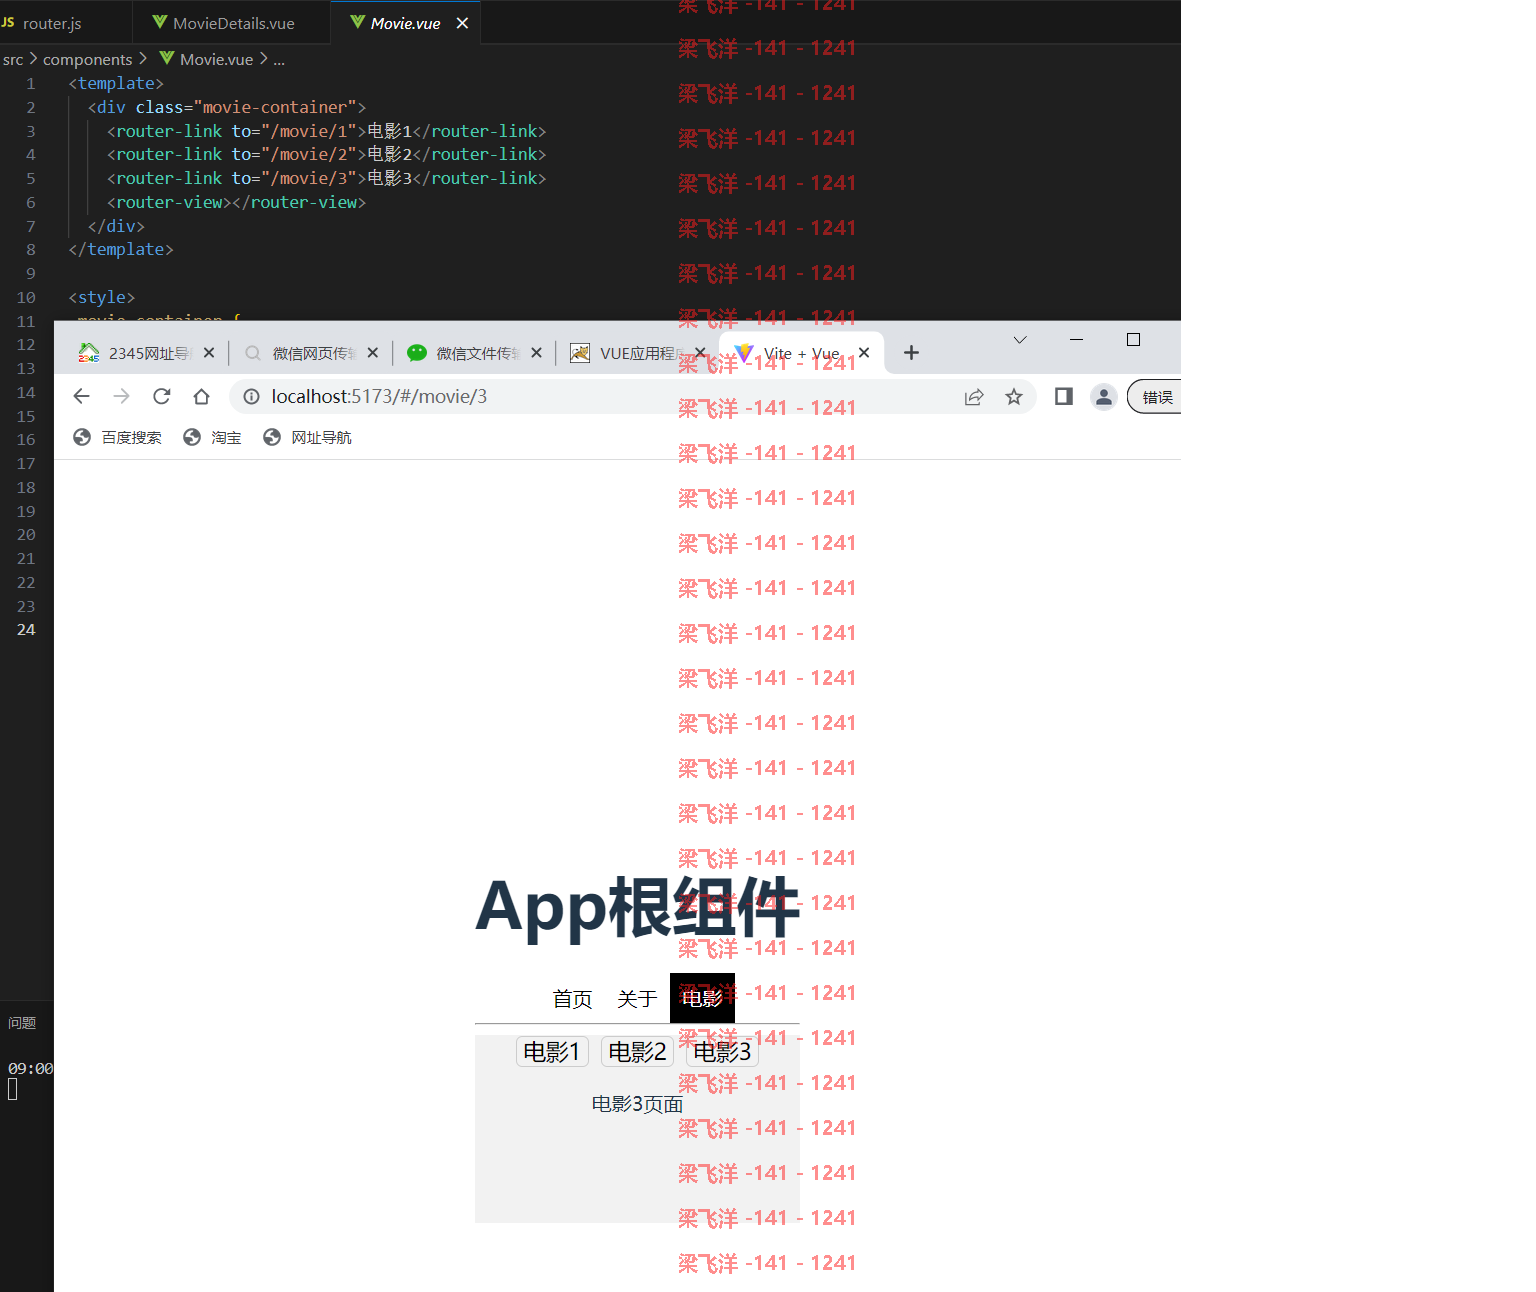This screenshot has height=1292, width=1536.
Task: View site information icon in address bar
Action: pyautogui.click(x=252, y=397)
